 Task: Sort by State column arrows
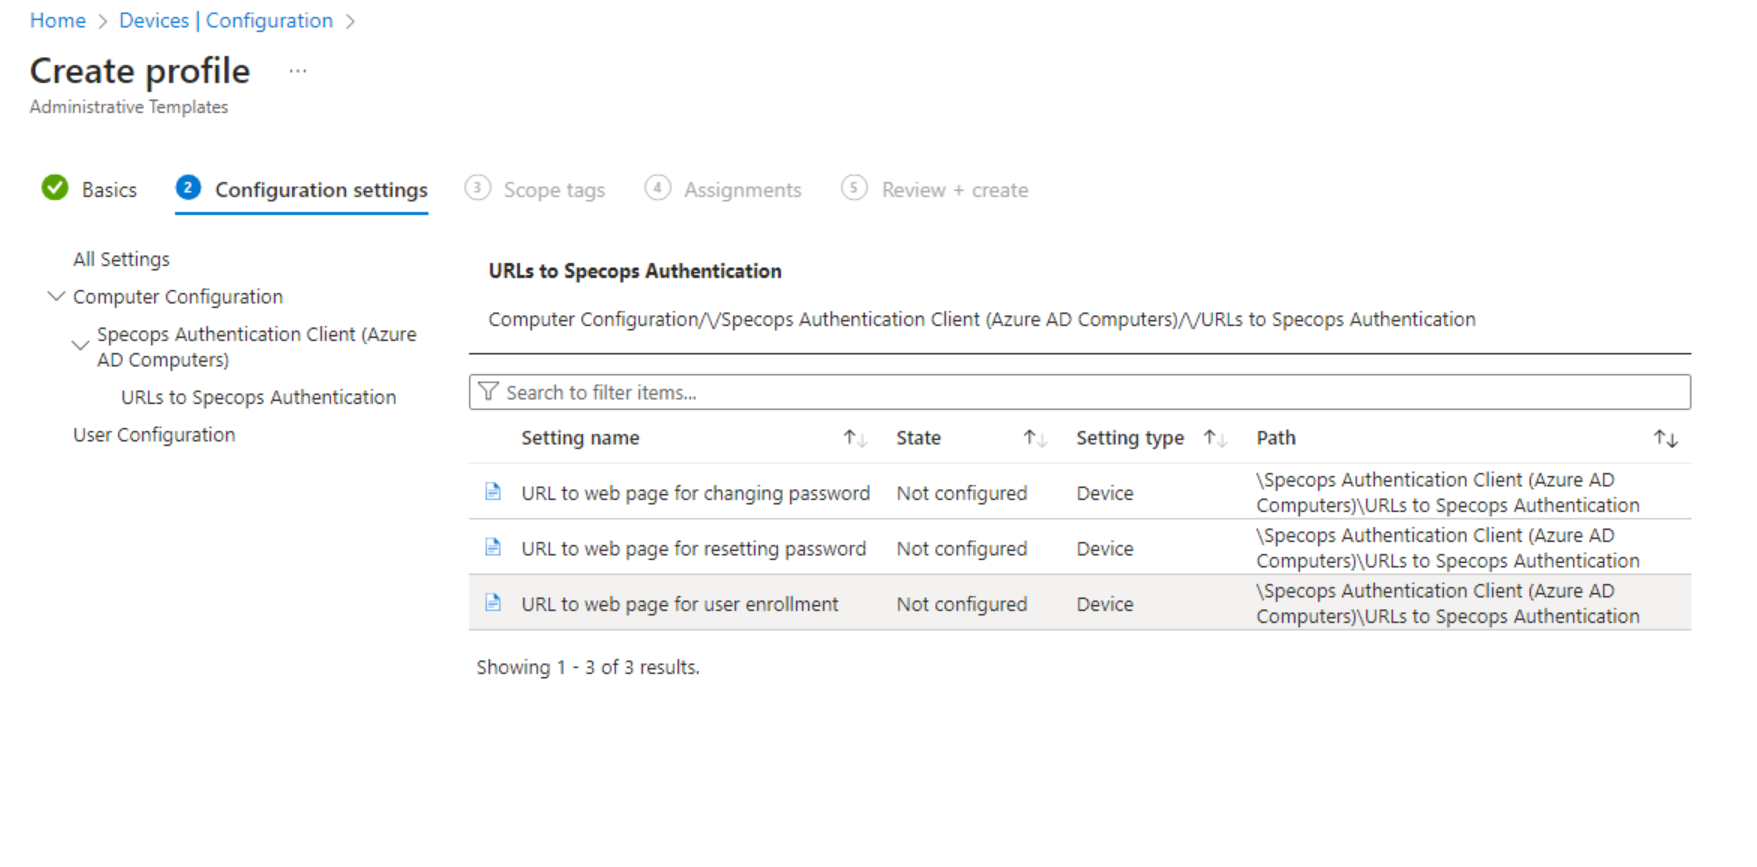[1035, 438]
